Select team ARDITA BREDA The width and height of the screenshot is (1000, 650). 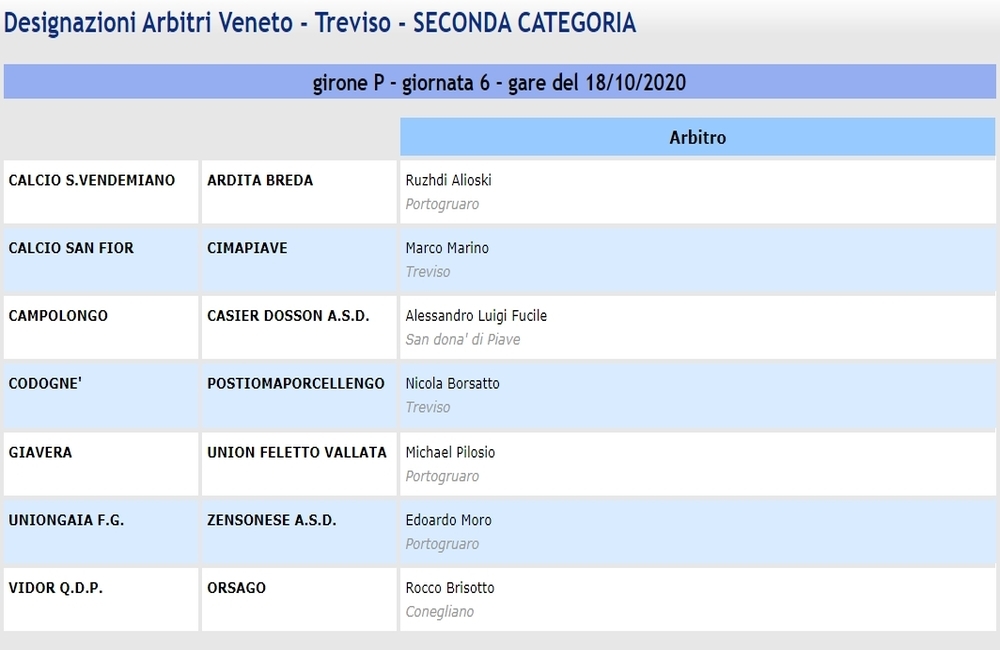point(260,181)
